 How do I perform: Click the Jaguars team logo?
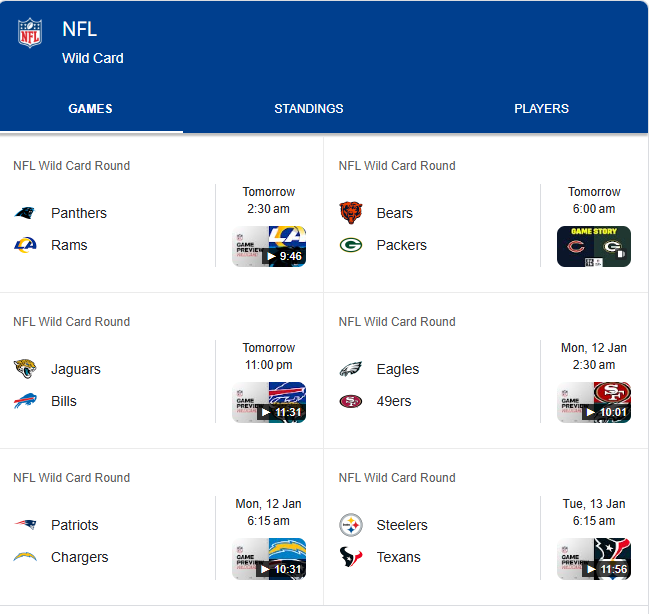pyautogui.click(x=25, y=369)
